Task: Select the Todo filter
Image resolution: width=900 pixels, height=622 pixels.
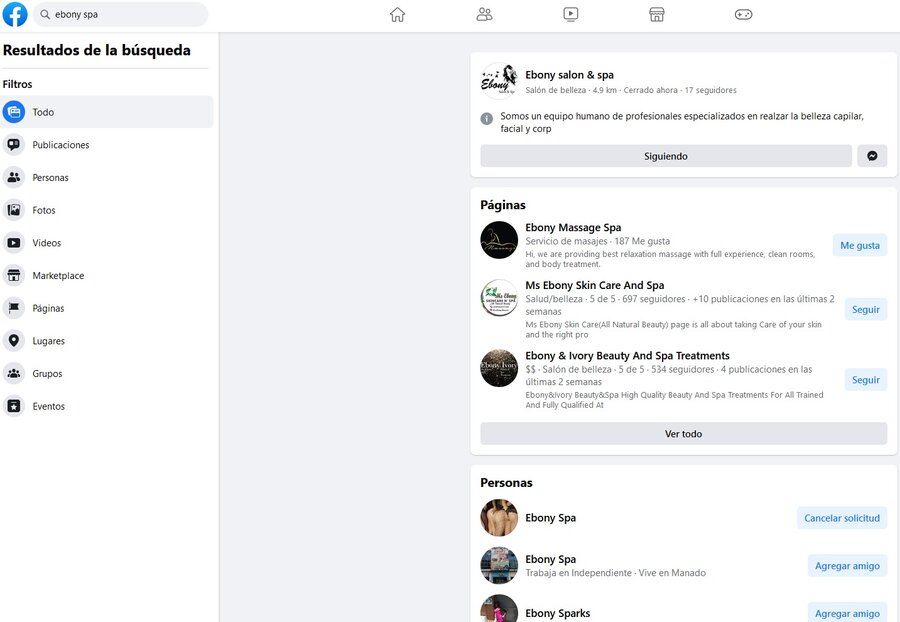Action: click(107, 112)
